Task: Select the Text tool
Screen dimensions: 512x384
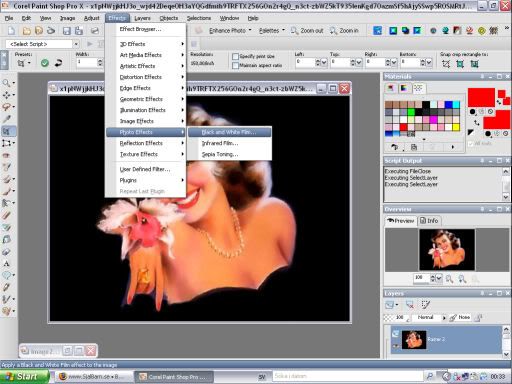Action: click(x=6, y=263)
